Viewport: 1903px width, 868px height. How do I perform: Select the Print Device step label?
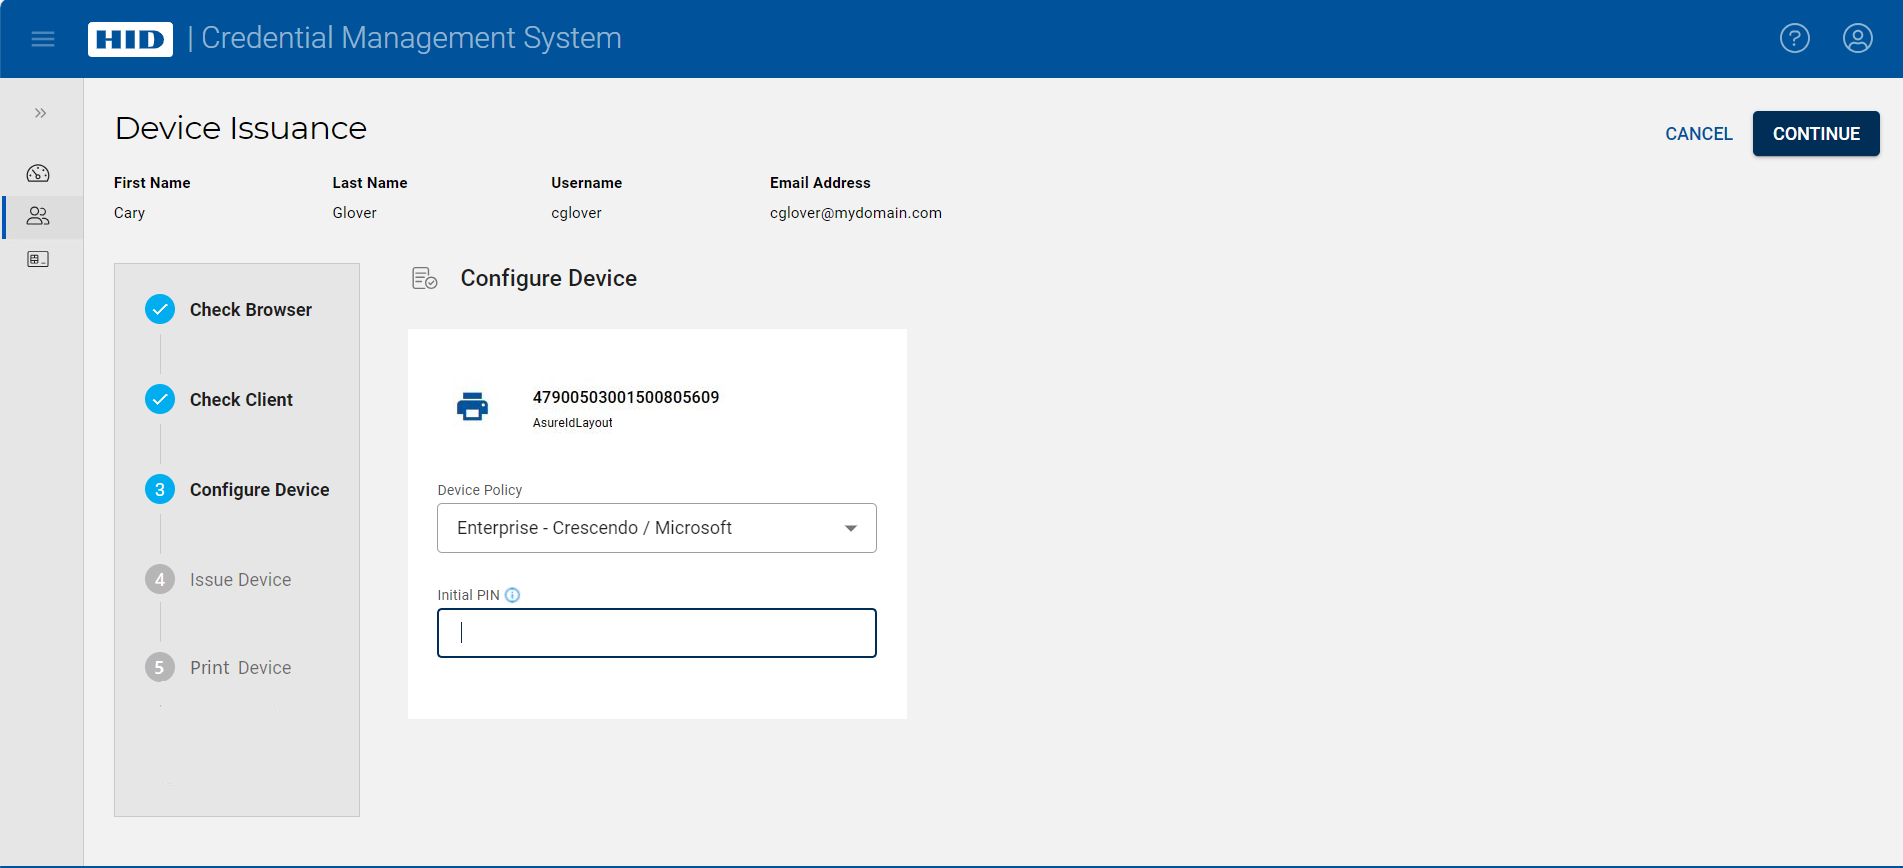pos(241,668)
